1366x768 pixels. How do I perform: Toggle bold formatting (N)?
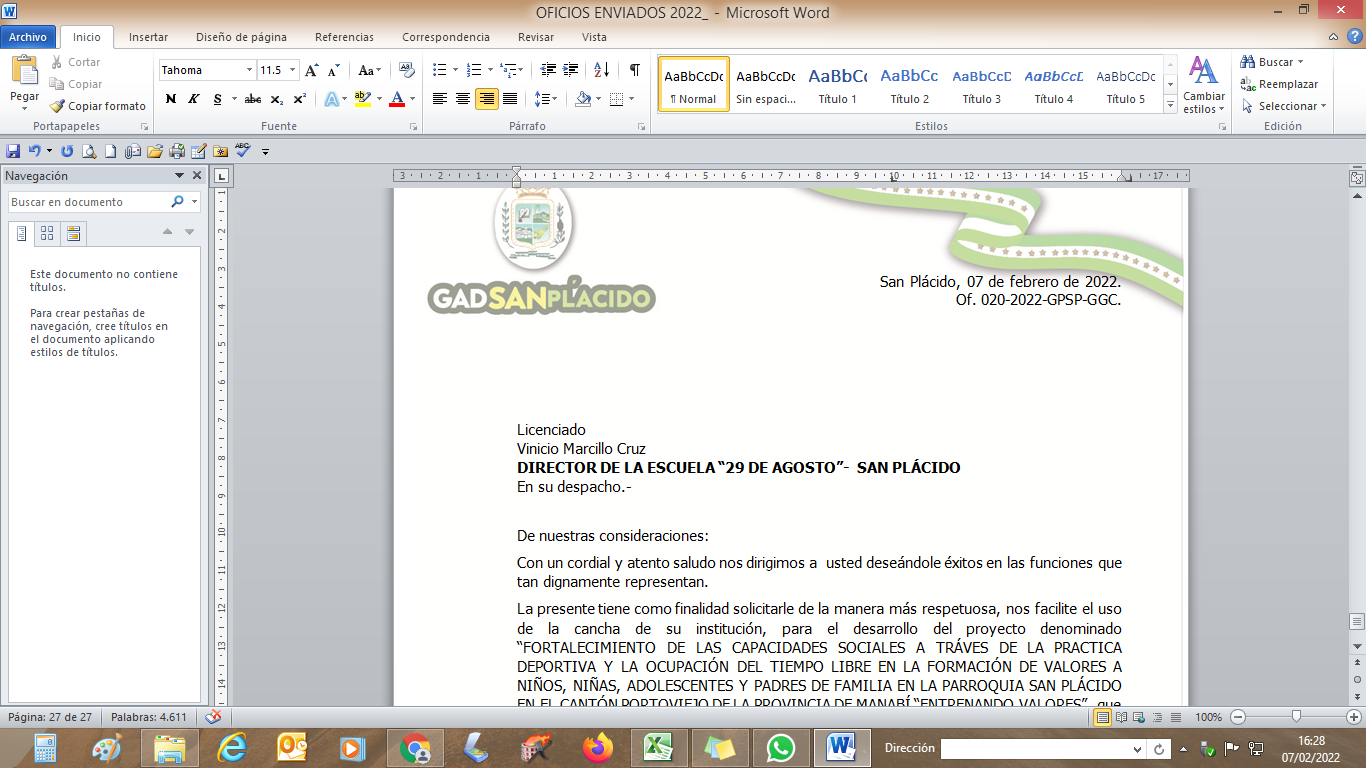[x=171, y=99]
